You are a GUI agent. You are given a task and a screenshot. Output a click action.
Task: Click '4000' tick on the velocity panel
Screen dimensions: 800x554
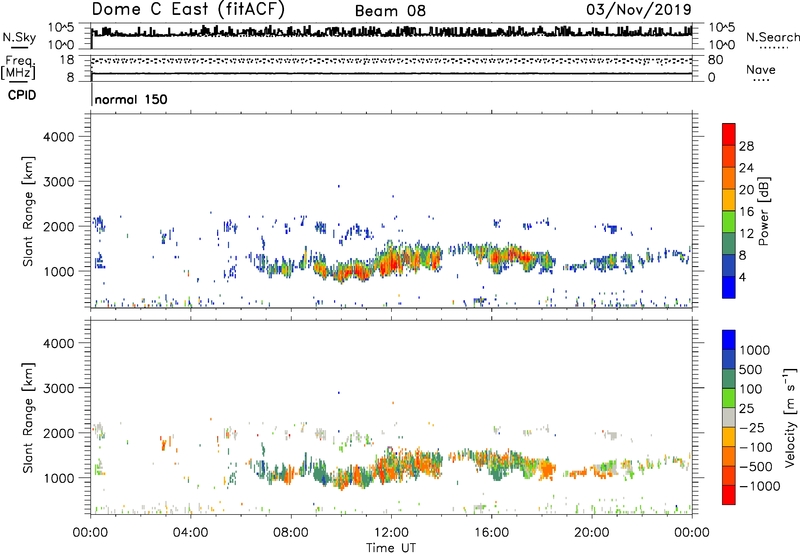pos(59,343)
